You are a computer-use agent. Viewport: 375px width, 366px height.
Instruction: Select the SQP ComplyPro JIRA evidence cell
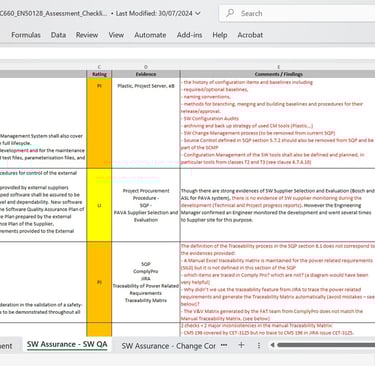(146, 282)
